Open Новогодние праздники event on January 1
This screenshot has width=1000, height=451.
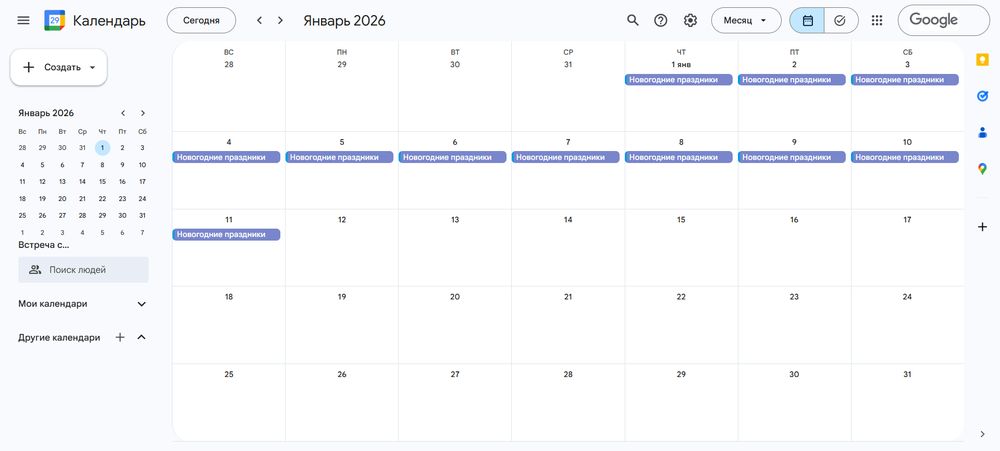tap(678, 80)
